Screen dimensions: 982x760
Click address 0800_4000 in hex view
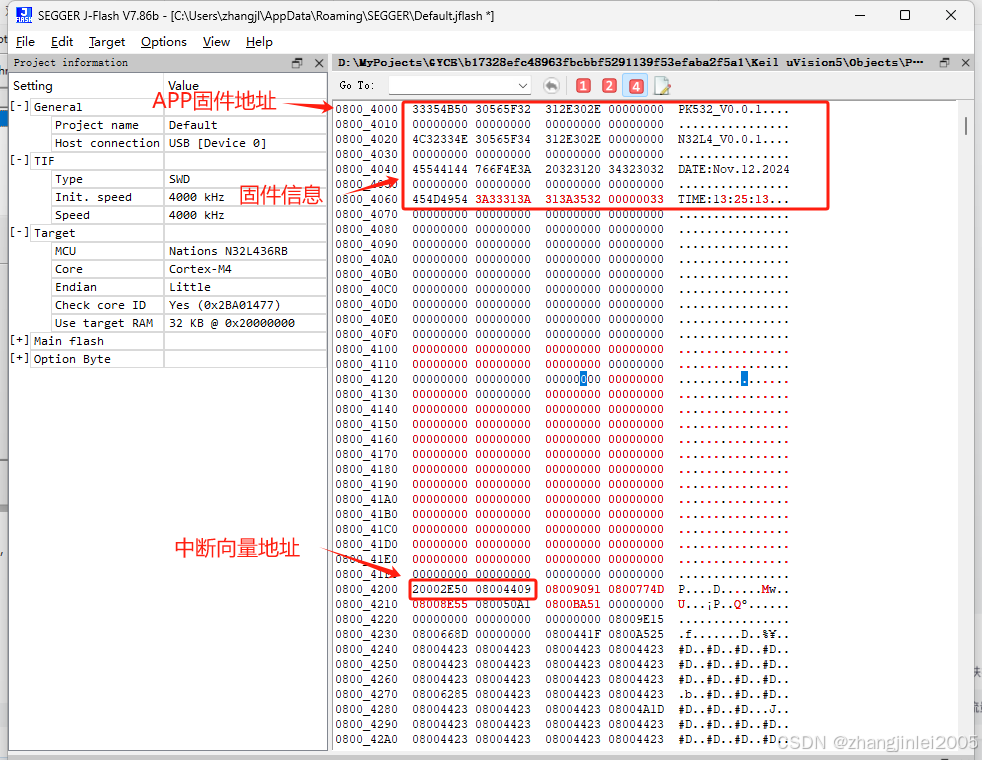[366, 110]
